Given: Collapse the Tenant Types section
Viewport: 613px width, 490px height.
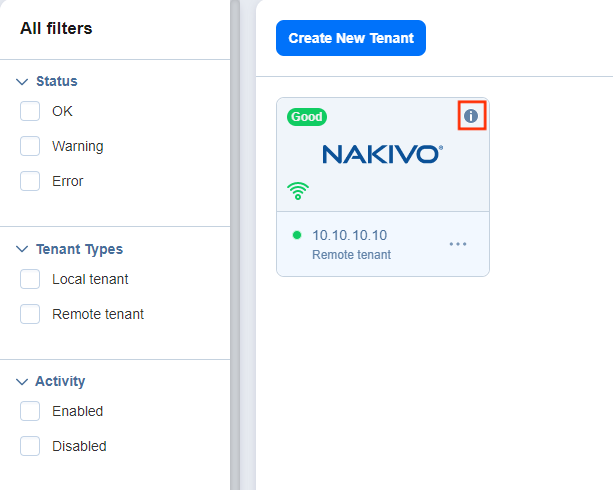Looking at the screenshot, I should pyautogui.click(x=23, y=249).
